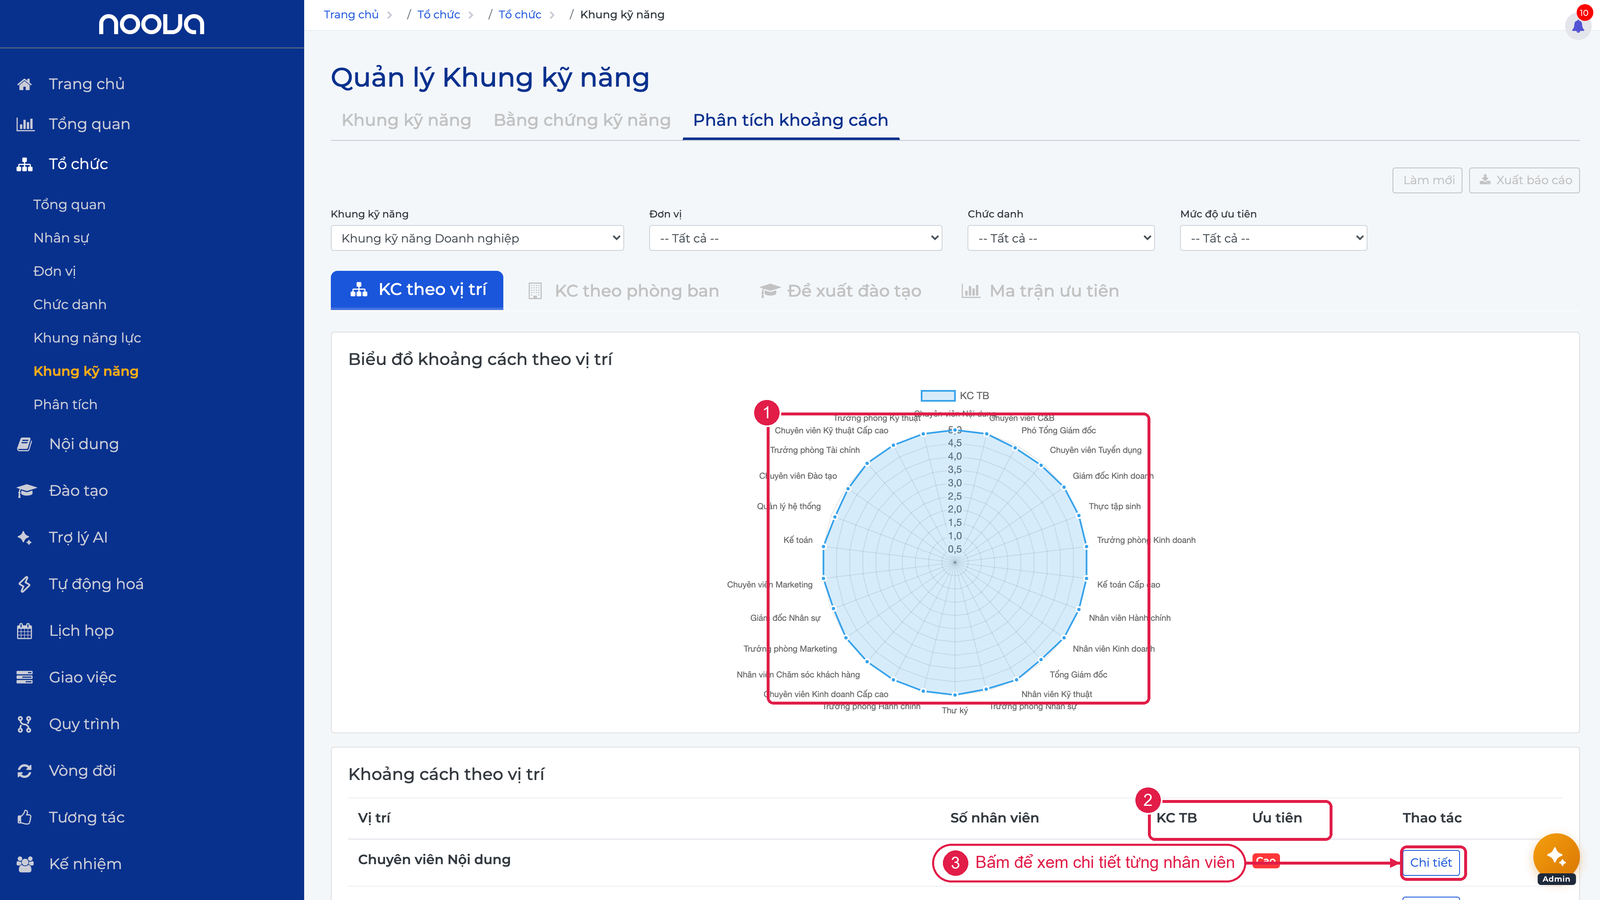The image size is (1600, 900).
Task: Open the Ma trận ưu tiên tab
Action: coord(1040,291)
